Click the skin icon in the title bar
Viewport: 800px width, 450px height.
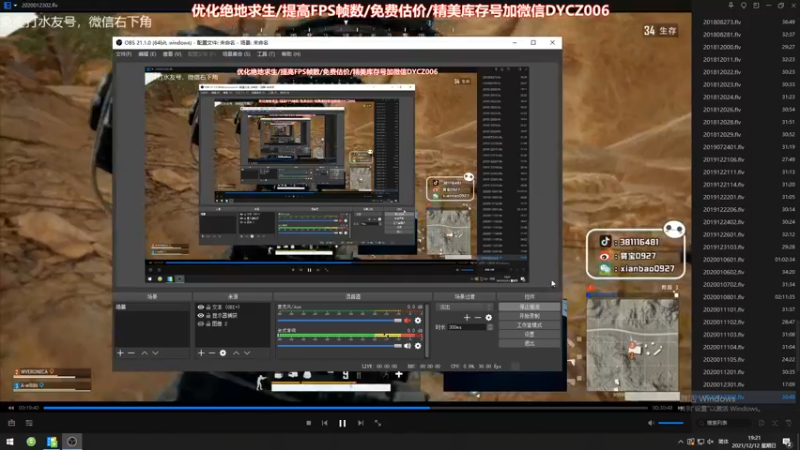(743, 5)
